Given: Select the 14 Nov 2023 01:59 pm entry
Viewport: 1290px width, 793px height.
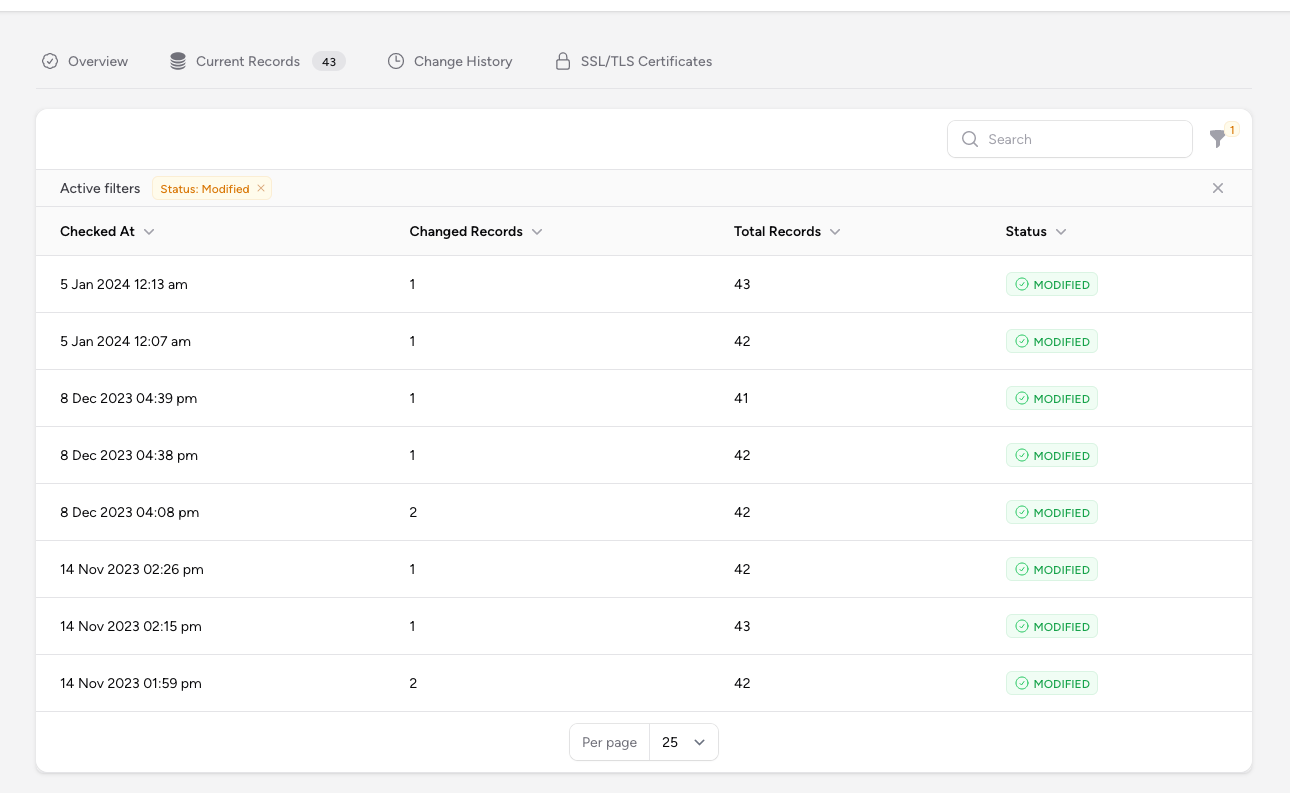Looking at the screenshot, I should (x=131, y=683).
